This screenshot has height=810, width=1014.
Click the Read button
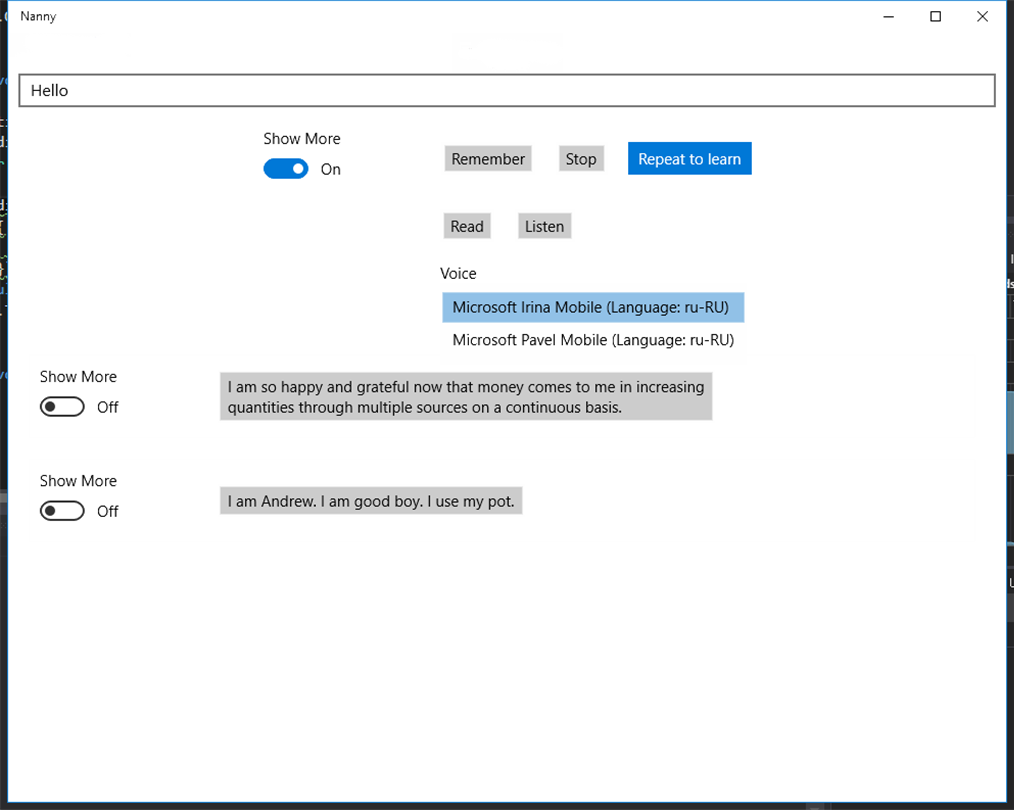pos(467,226)
